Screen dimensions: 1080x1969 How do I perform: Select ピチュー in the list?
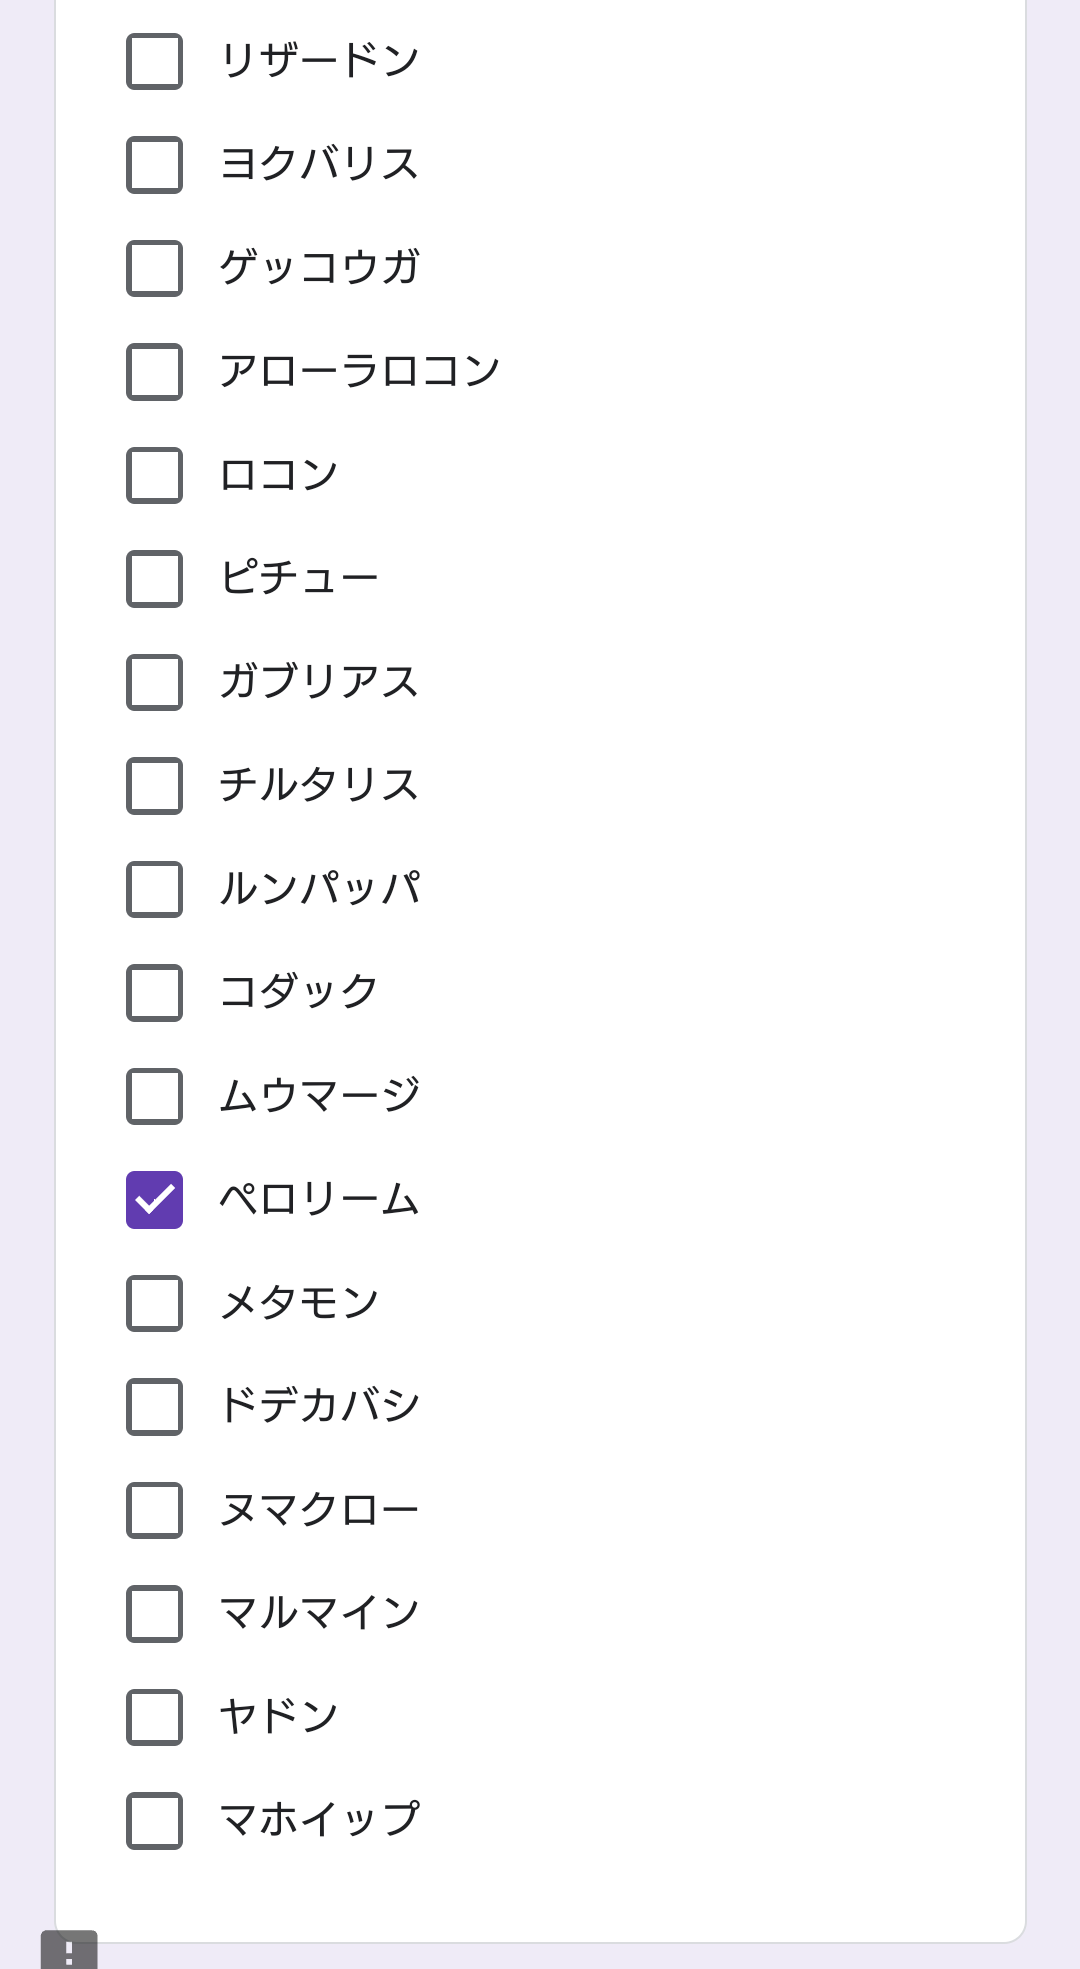(154, 579)
